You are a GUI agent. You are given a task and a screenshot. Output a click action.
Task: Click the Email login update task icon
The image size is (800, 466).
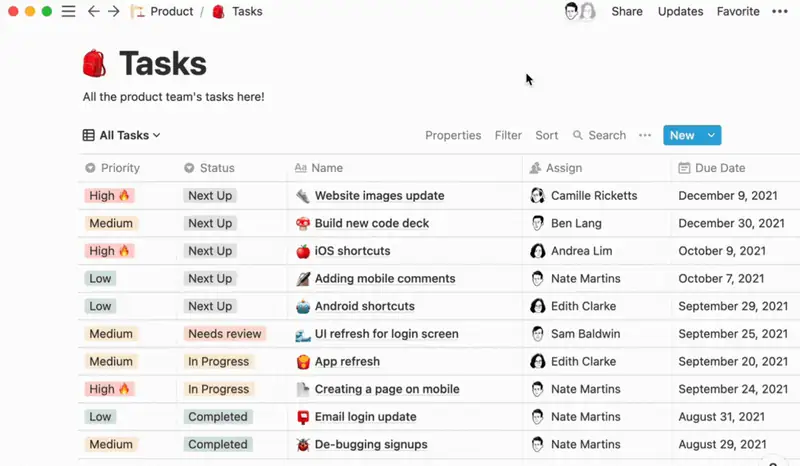tap(303, 417)
